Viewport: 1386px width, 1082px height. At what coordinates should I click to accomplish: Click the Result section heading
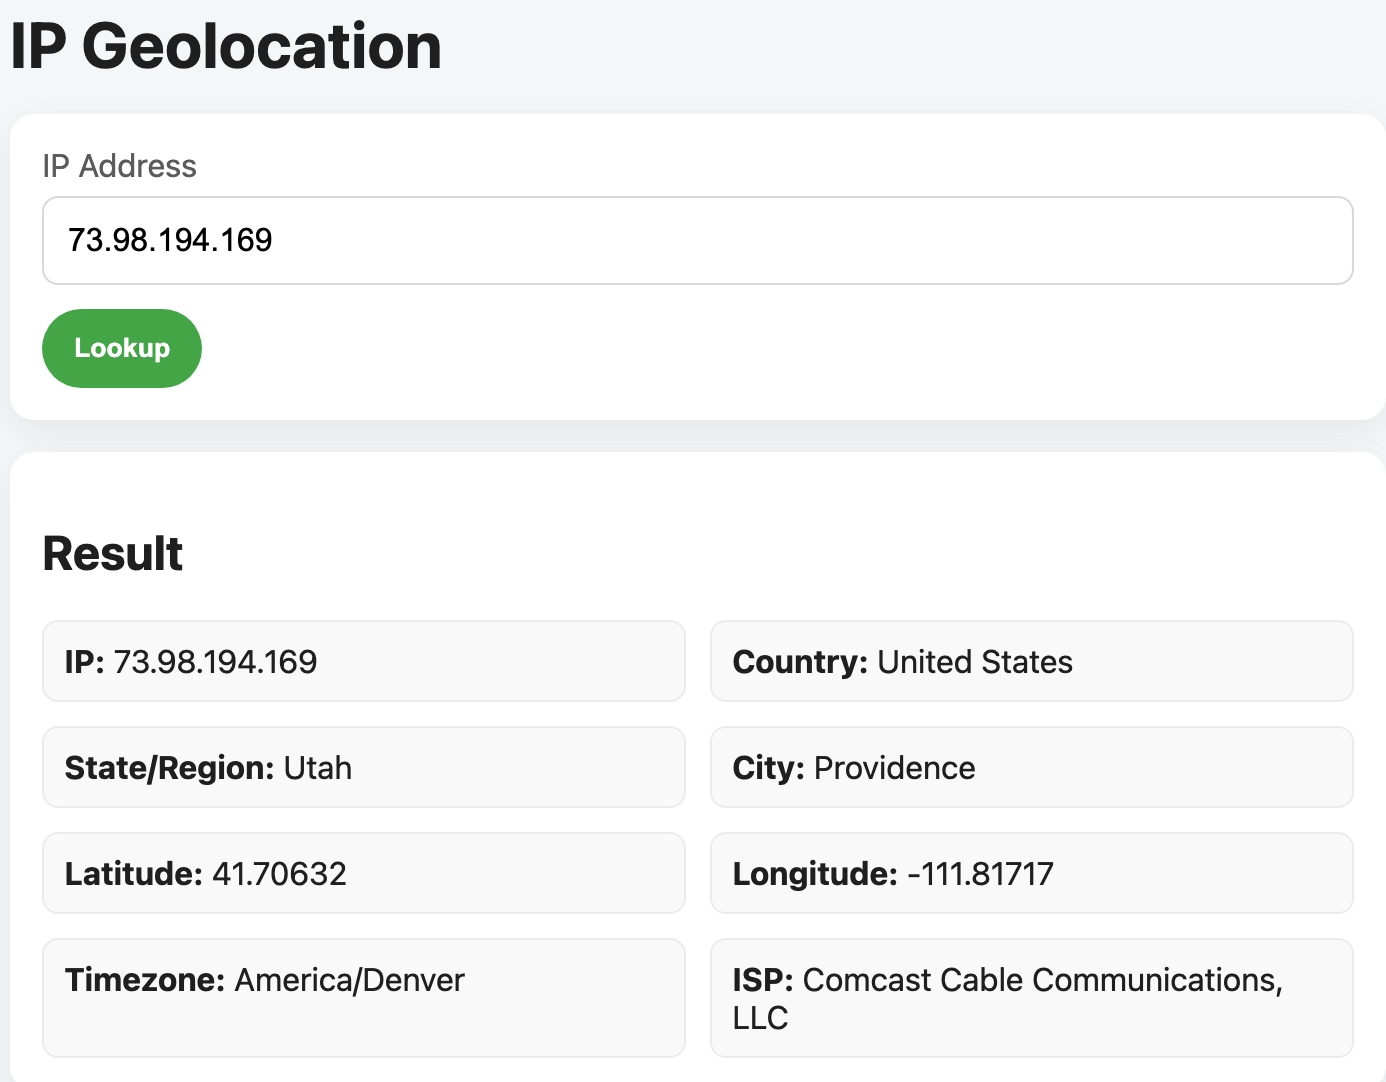tap(112, 554)
